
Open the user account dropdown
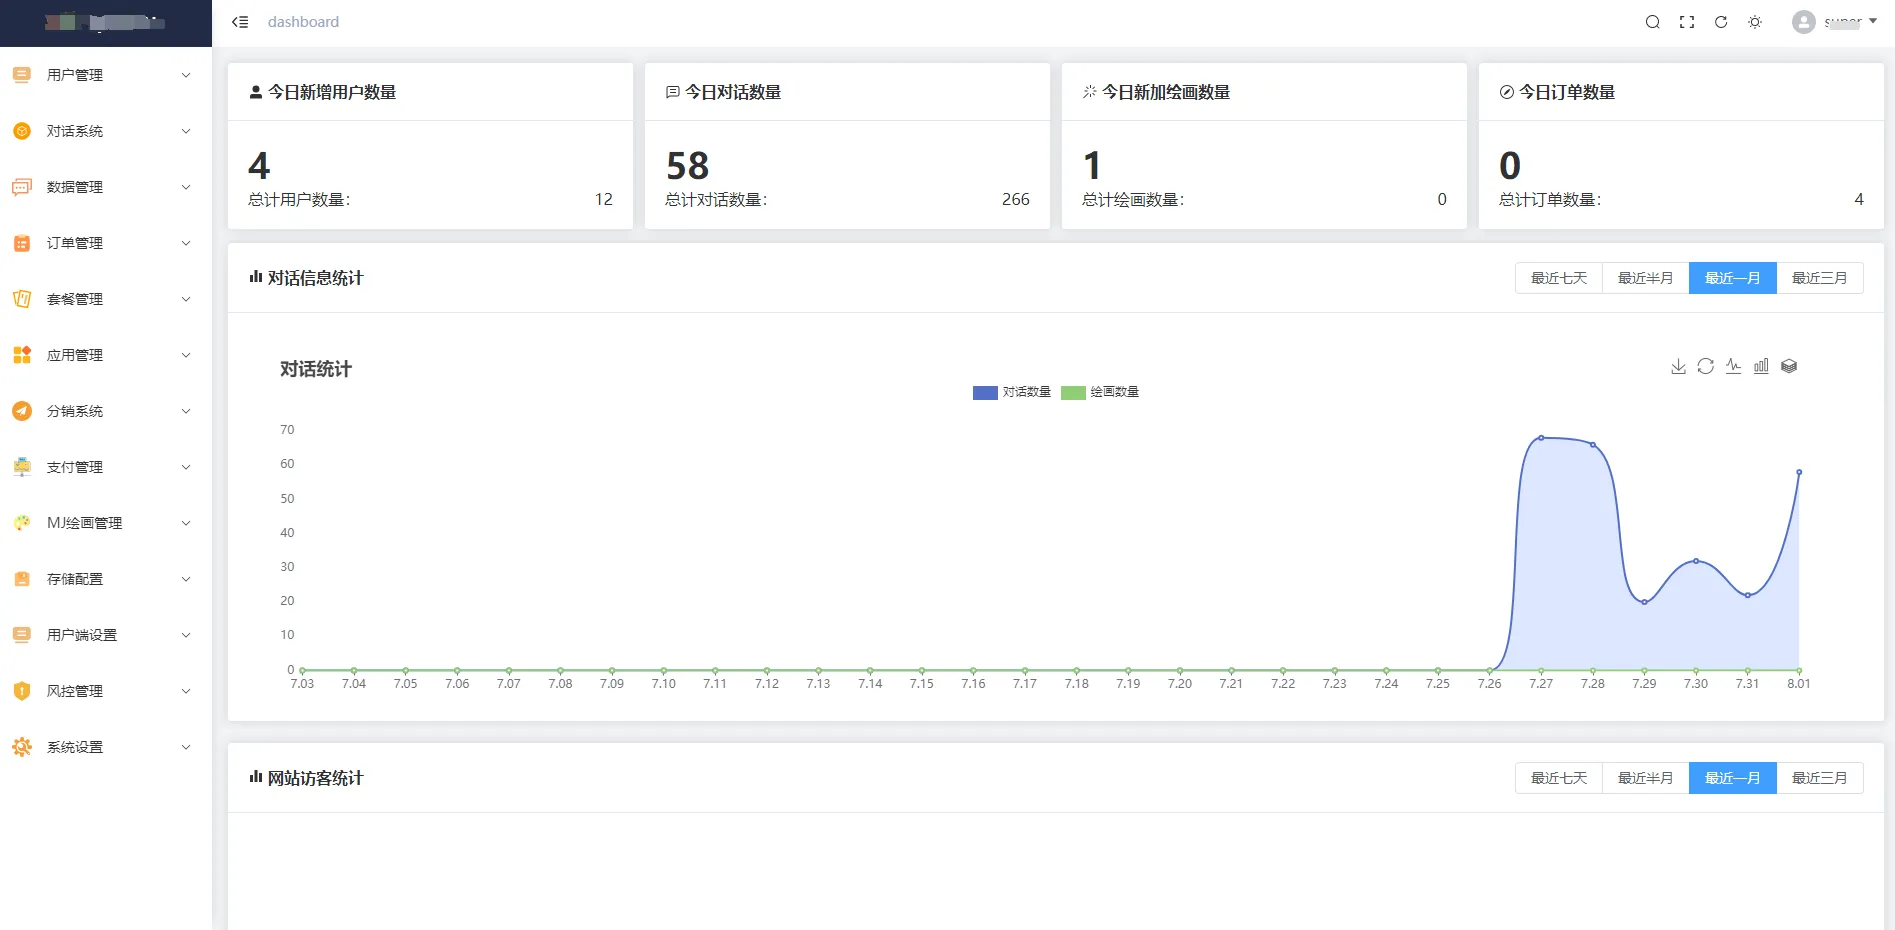coord(1834,22)
